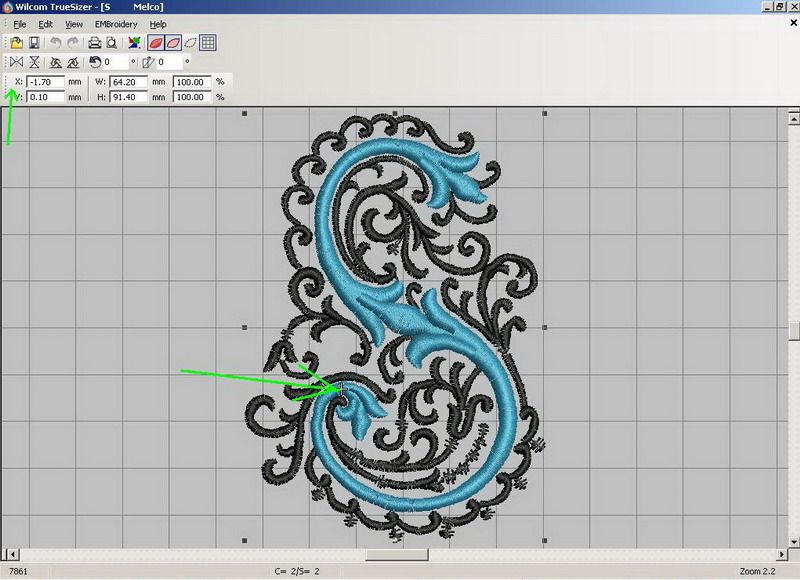800x580 pixels.
Task: Click the Open file icon
Action: pyautogui.click(x=17, y=43)
